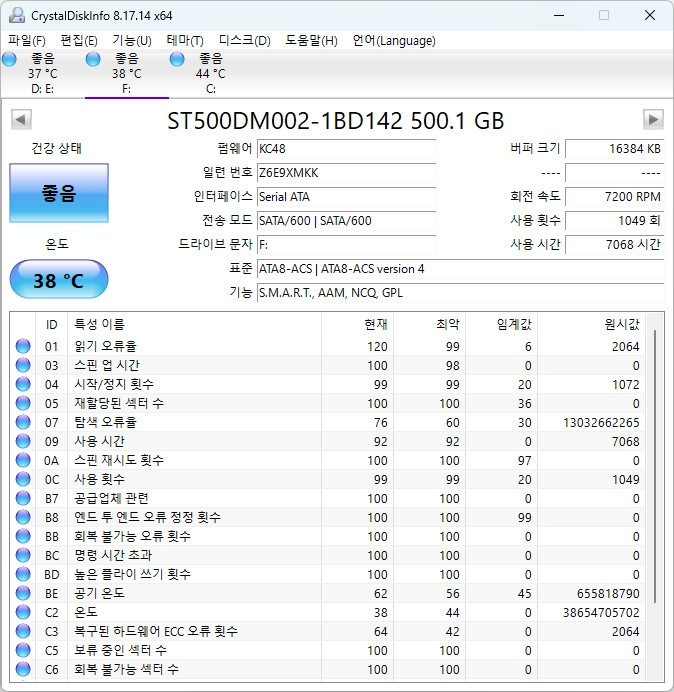Switch to 44 °C C: disk tab
The width and height of the screenshot is (674, 692).
click(211, 73)
